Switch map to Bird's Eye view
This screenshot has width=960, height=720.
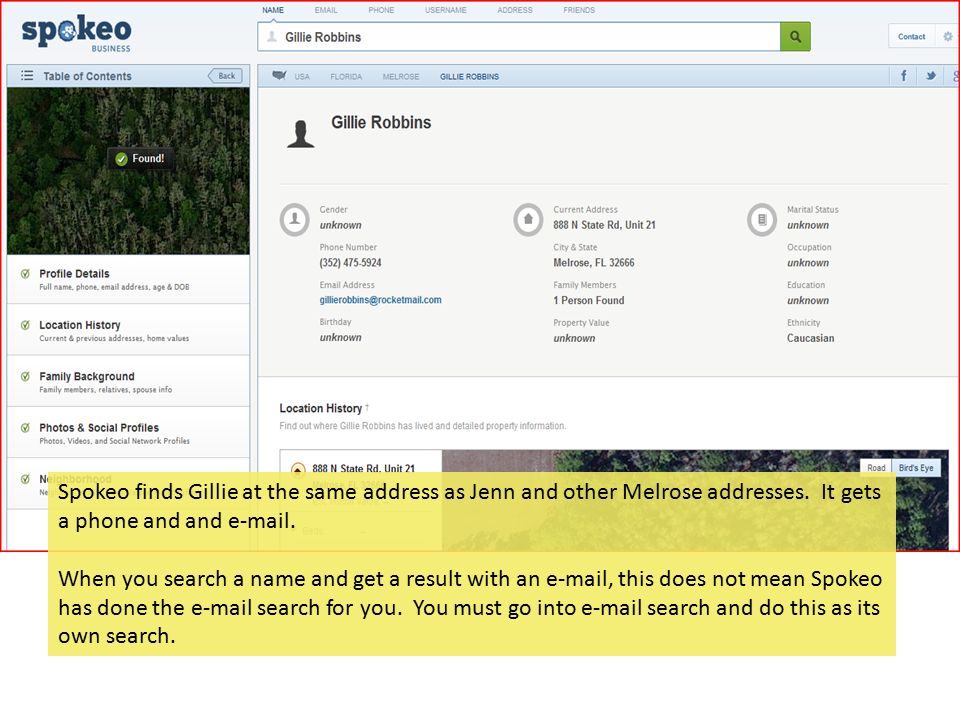(916, 468)
